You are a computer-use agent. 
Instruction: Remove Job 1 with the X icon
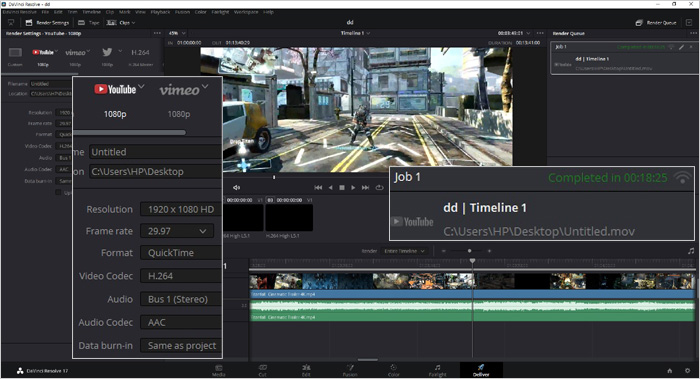pos(691,47)
